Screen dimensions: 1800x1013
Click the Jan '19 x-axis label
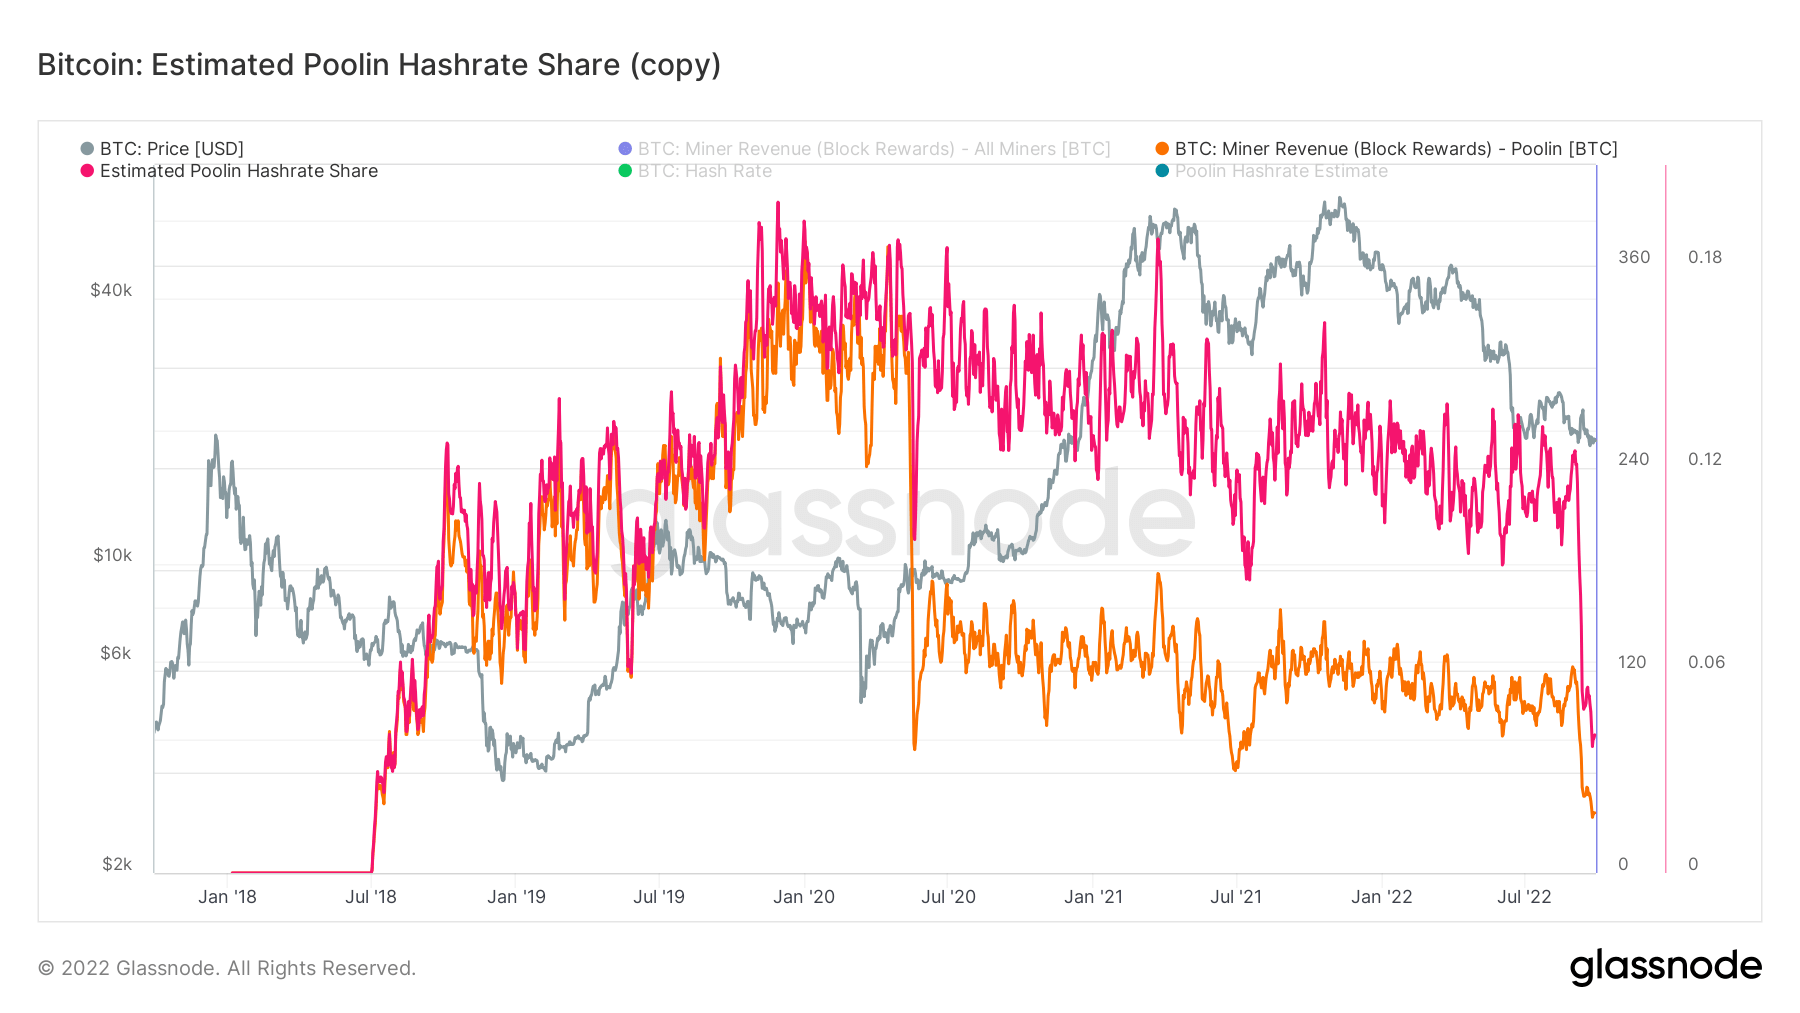point(516,897)
